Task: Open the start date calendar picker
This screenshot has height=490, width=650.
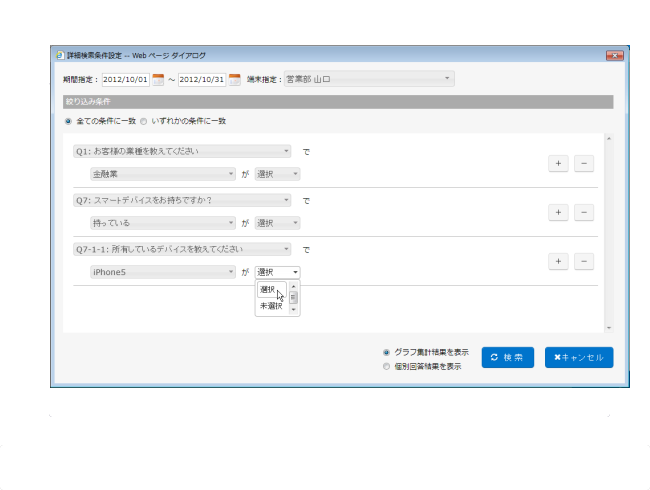Action: pyautogui.click(x=158, y=79)
